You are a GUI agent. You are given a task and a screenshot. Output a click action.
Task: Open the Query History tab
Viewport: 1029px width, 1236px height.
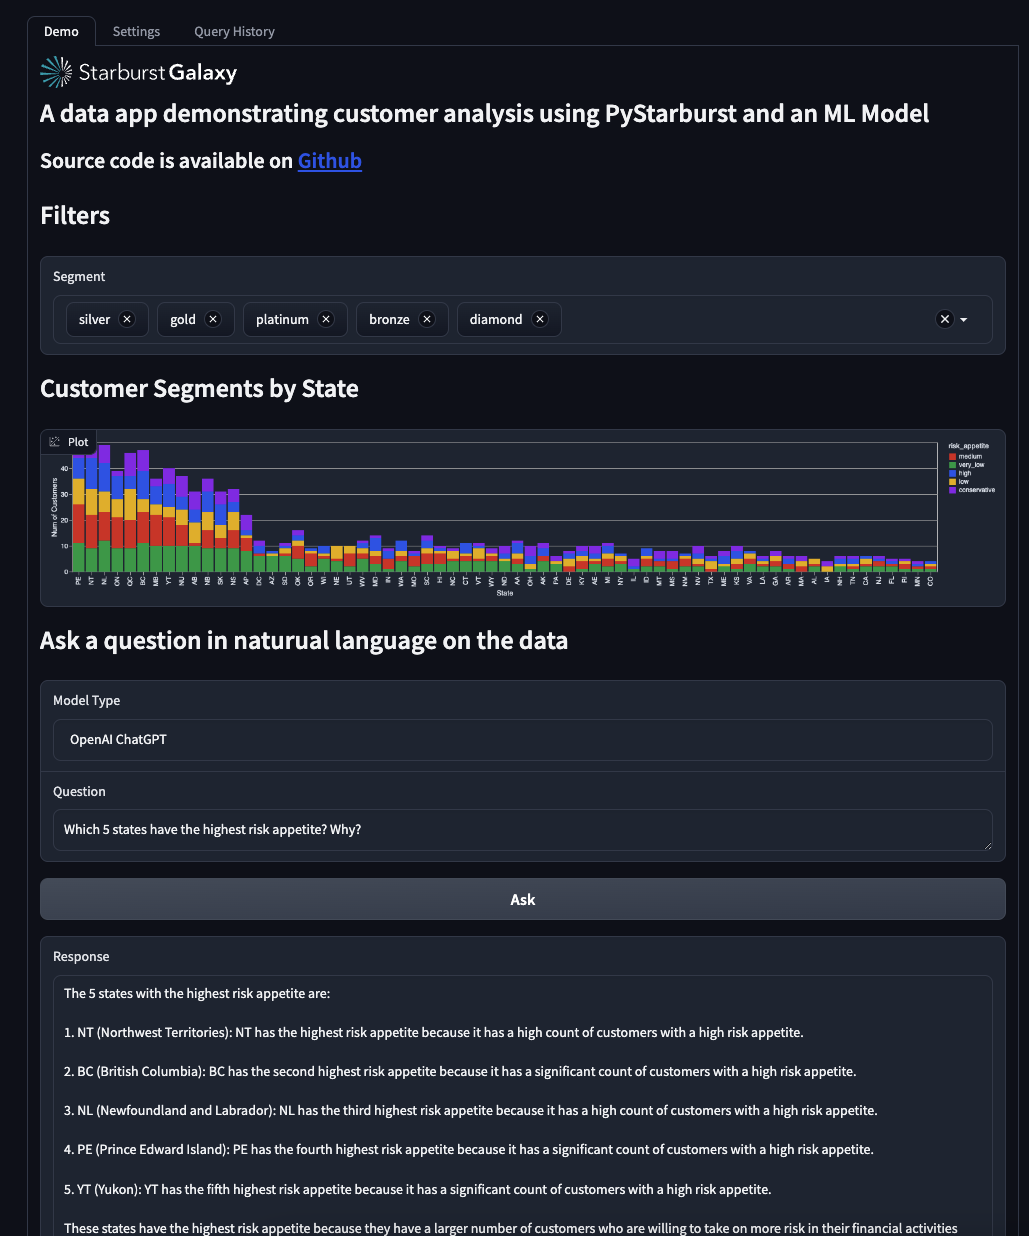click(x=234, y=31)
